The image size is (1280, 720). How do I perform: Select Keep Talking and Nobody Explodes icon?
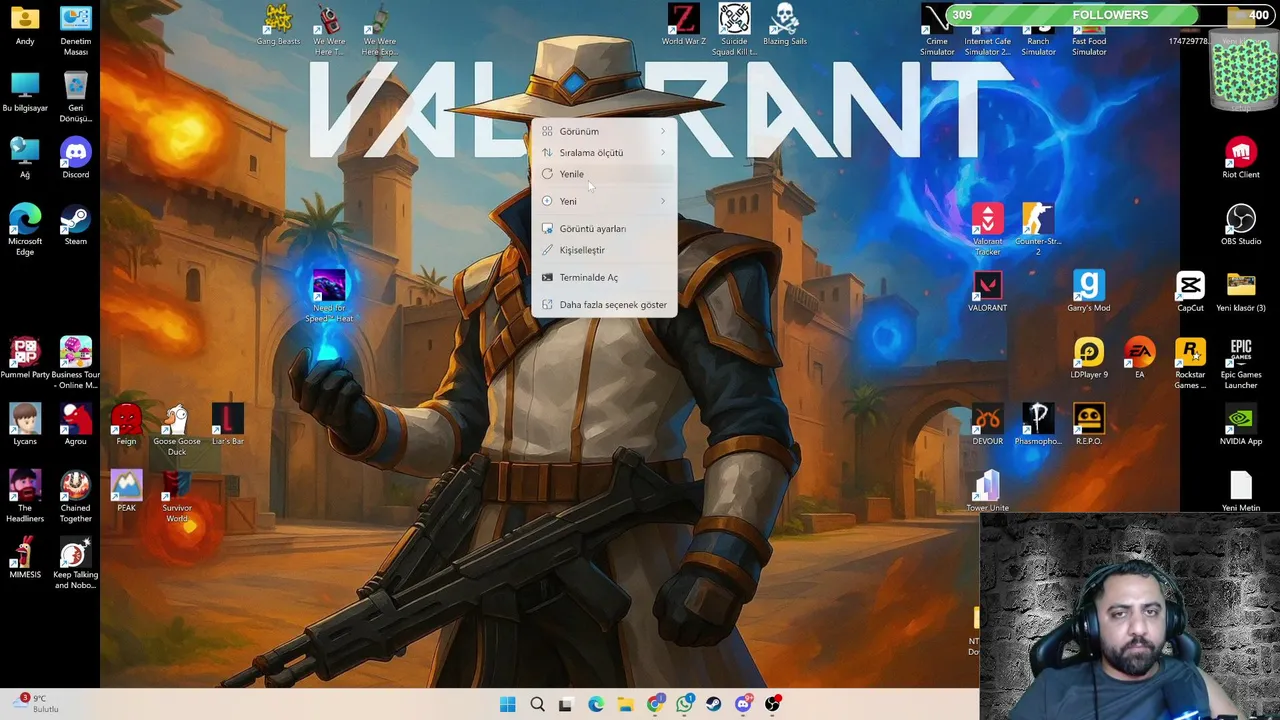point(75,564)
